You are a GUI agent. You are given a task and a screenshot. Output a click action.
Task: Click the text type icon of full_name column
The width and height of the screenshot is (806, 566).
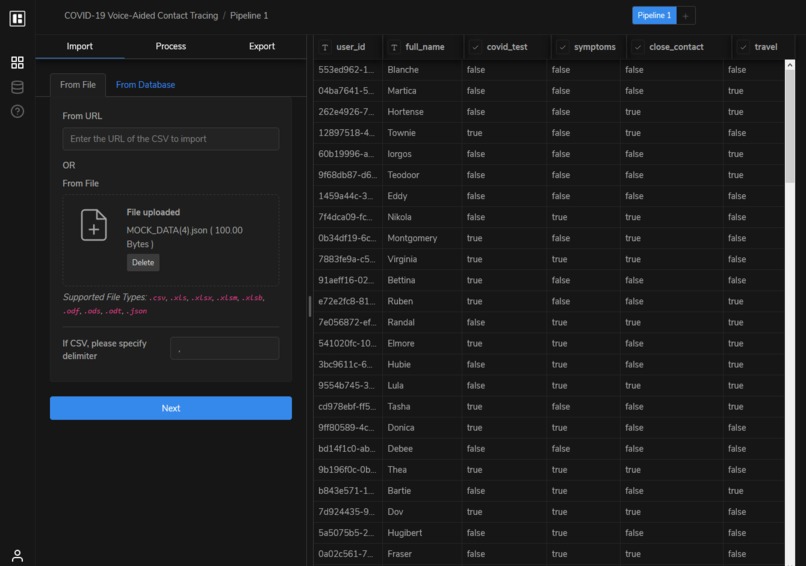394,47
